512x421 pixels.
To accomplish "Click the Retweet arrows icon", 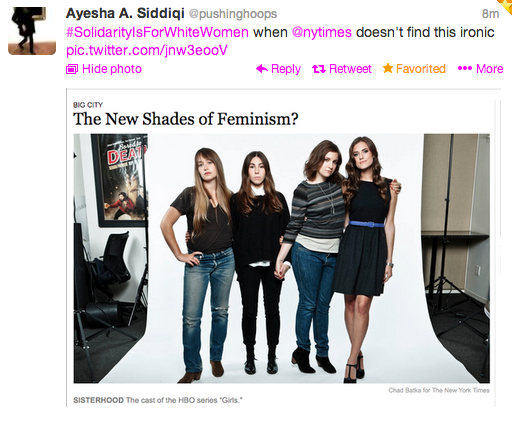I will [319, 69].
